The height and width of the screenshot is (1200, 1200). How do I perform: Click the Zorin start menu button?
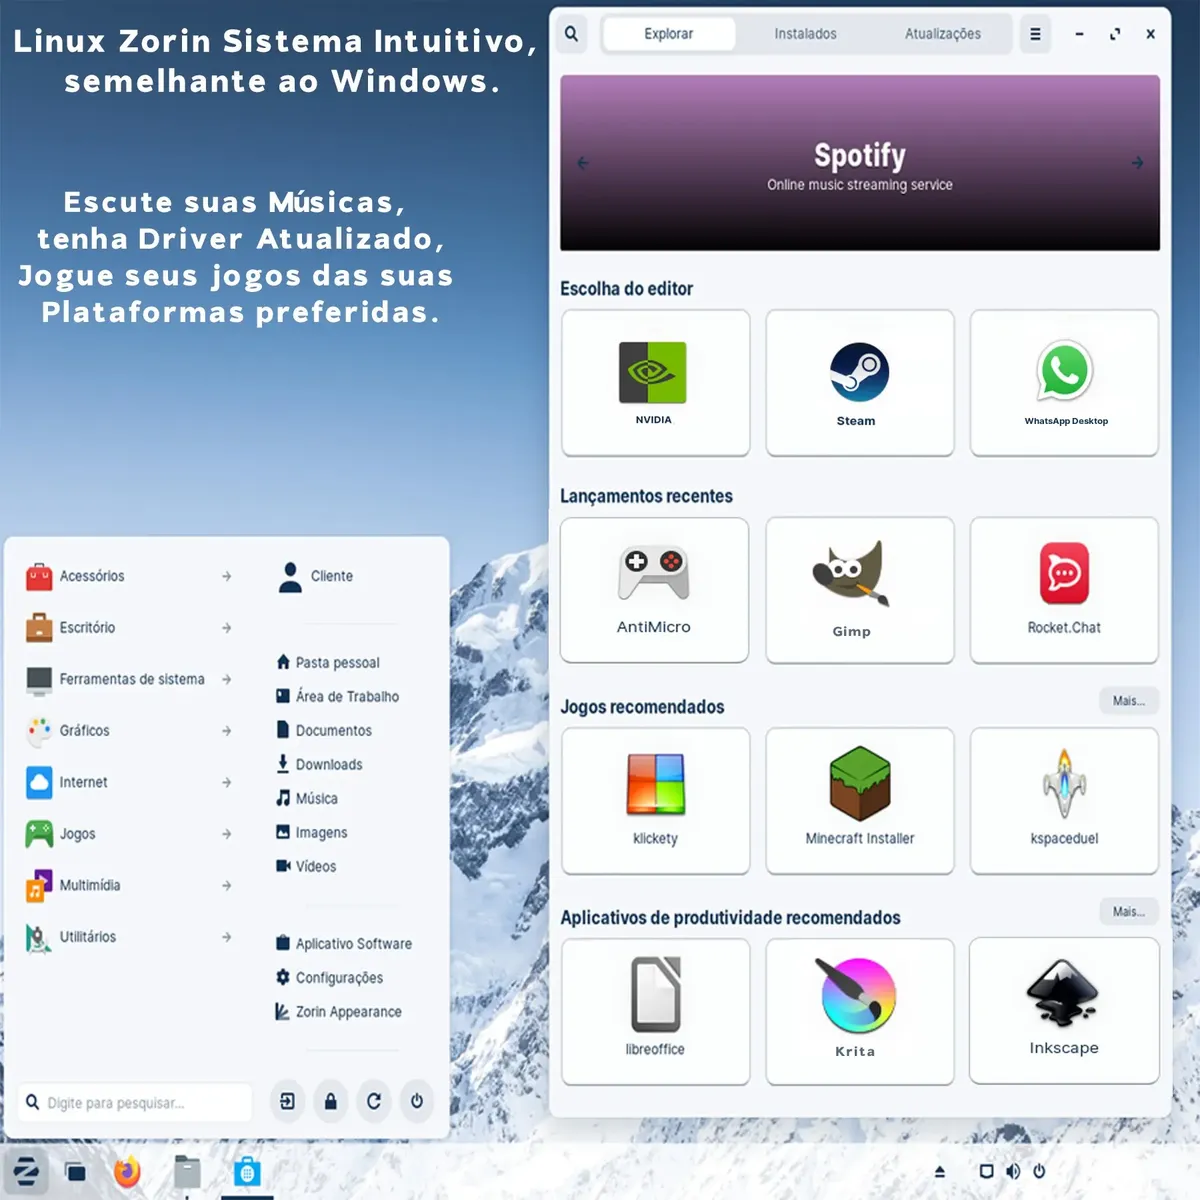(27, 1171)
